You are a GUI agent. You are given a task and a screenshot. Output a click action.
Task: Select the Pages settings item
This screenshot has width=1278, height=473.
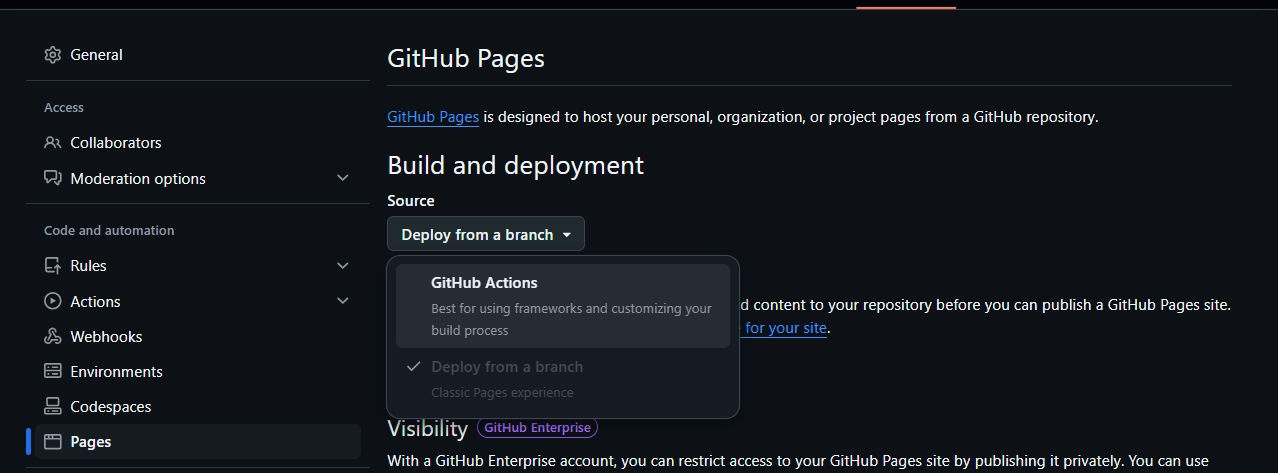point(198,441)
